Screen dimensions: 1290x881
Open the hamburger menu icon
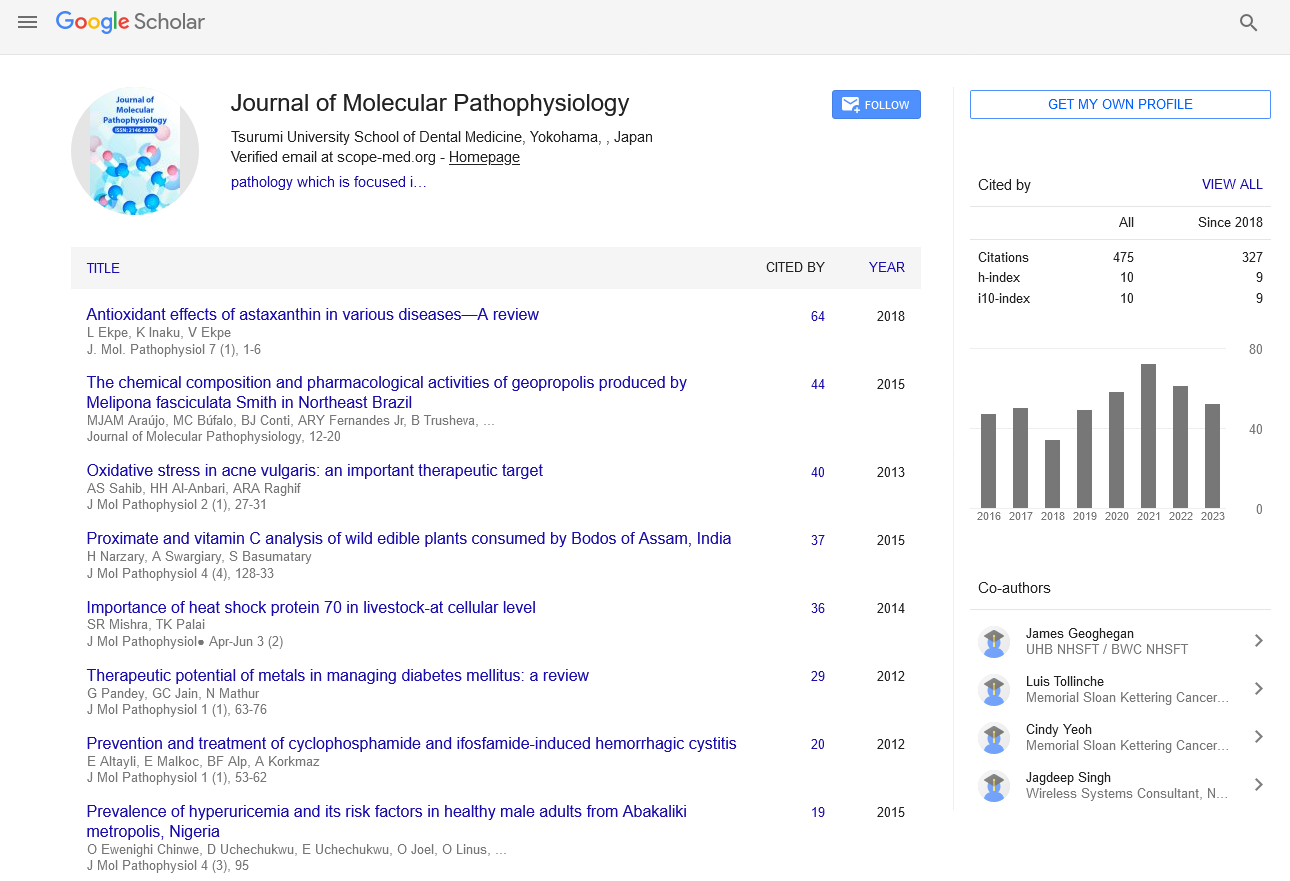point(27,22)
